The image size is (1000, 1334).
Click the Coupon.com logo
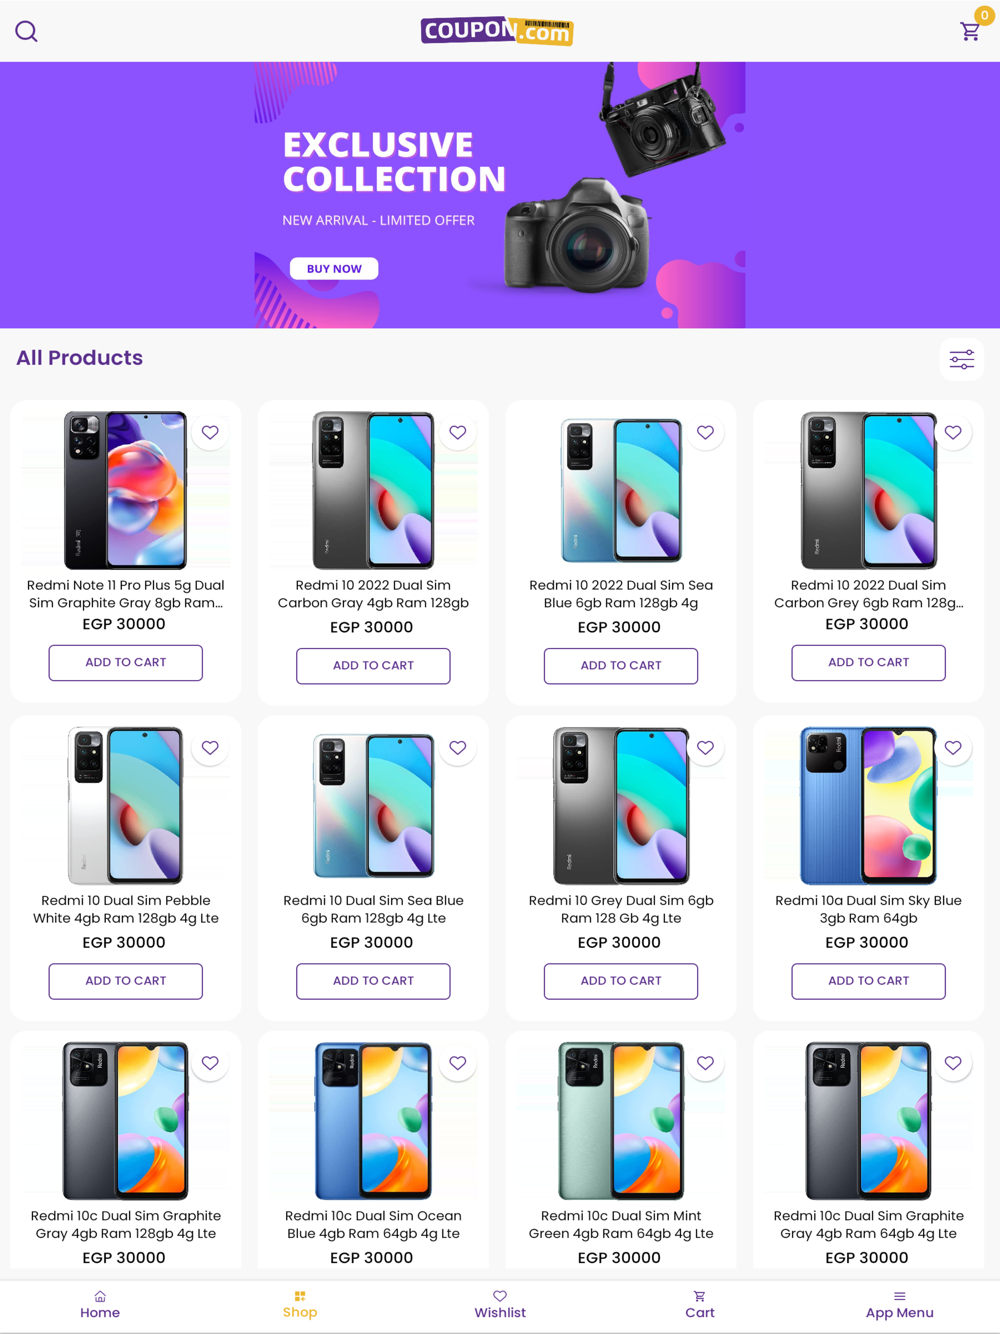click(x=497, y=31)
